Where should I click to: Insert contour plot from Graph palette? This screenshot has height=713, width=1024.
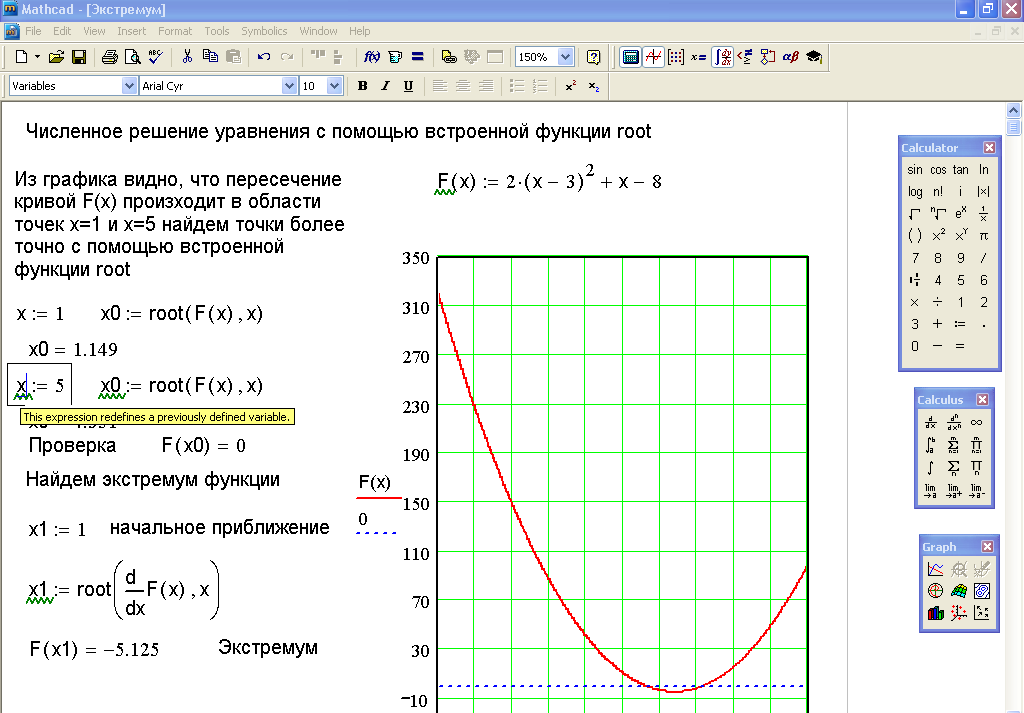981,591
